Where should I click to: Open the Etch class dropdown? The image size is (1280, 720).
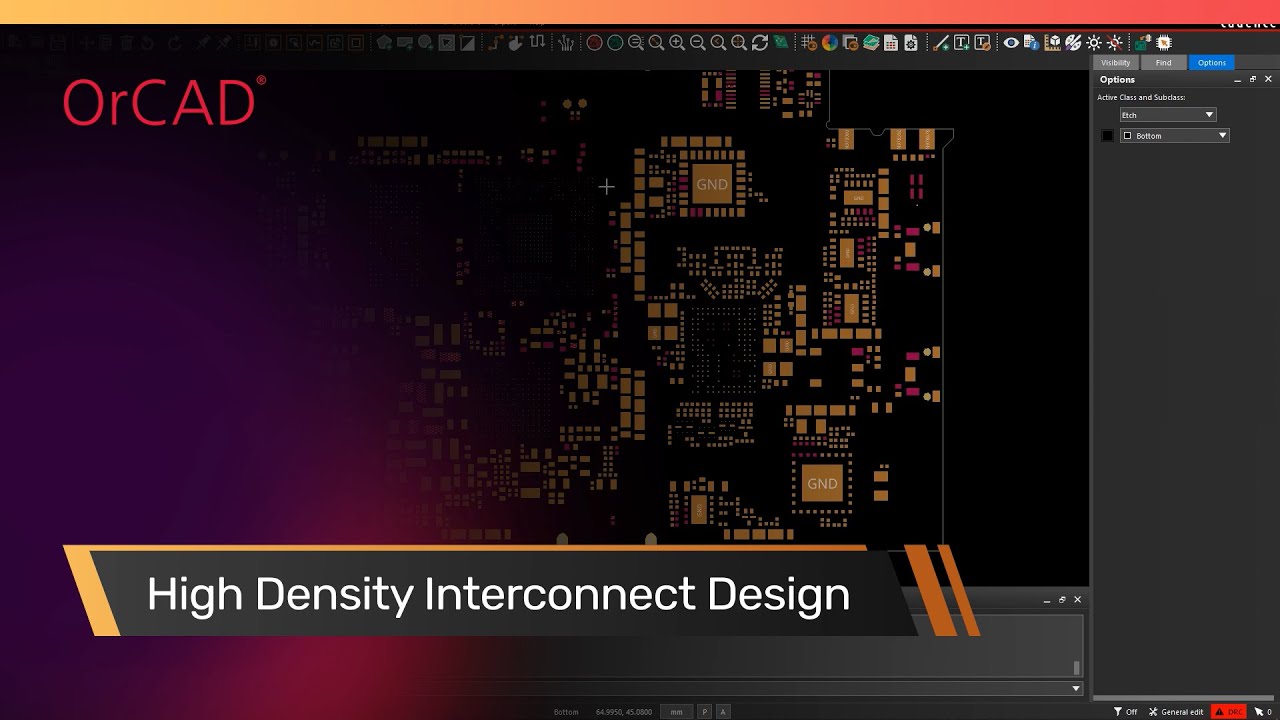coord(1168,115)
